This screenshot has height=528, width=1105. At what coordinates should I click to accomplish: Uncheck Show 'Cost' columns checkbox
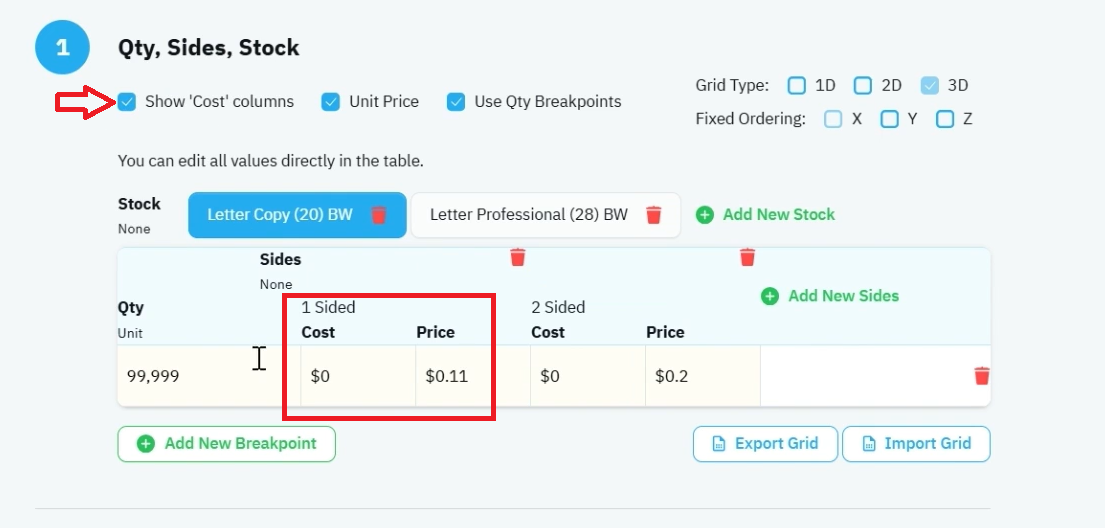(x=127, y=102)
